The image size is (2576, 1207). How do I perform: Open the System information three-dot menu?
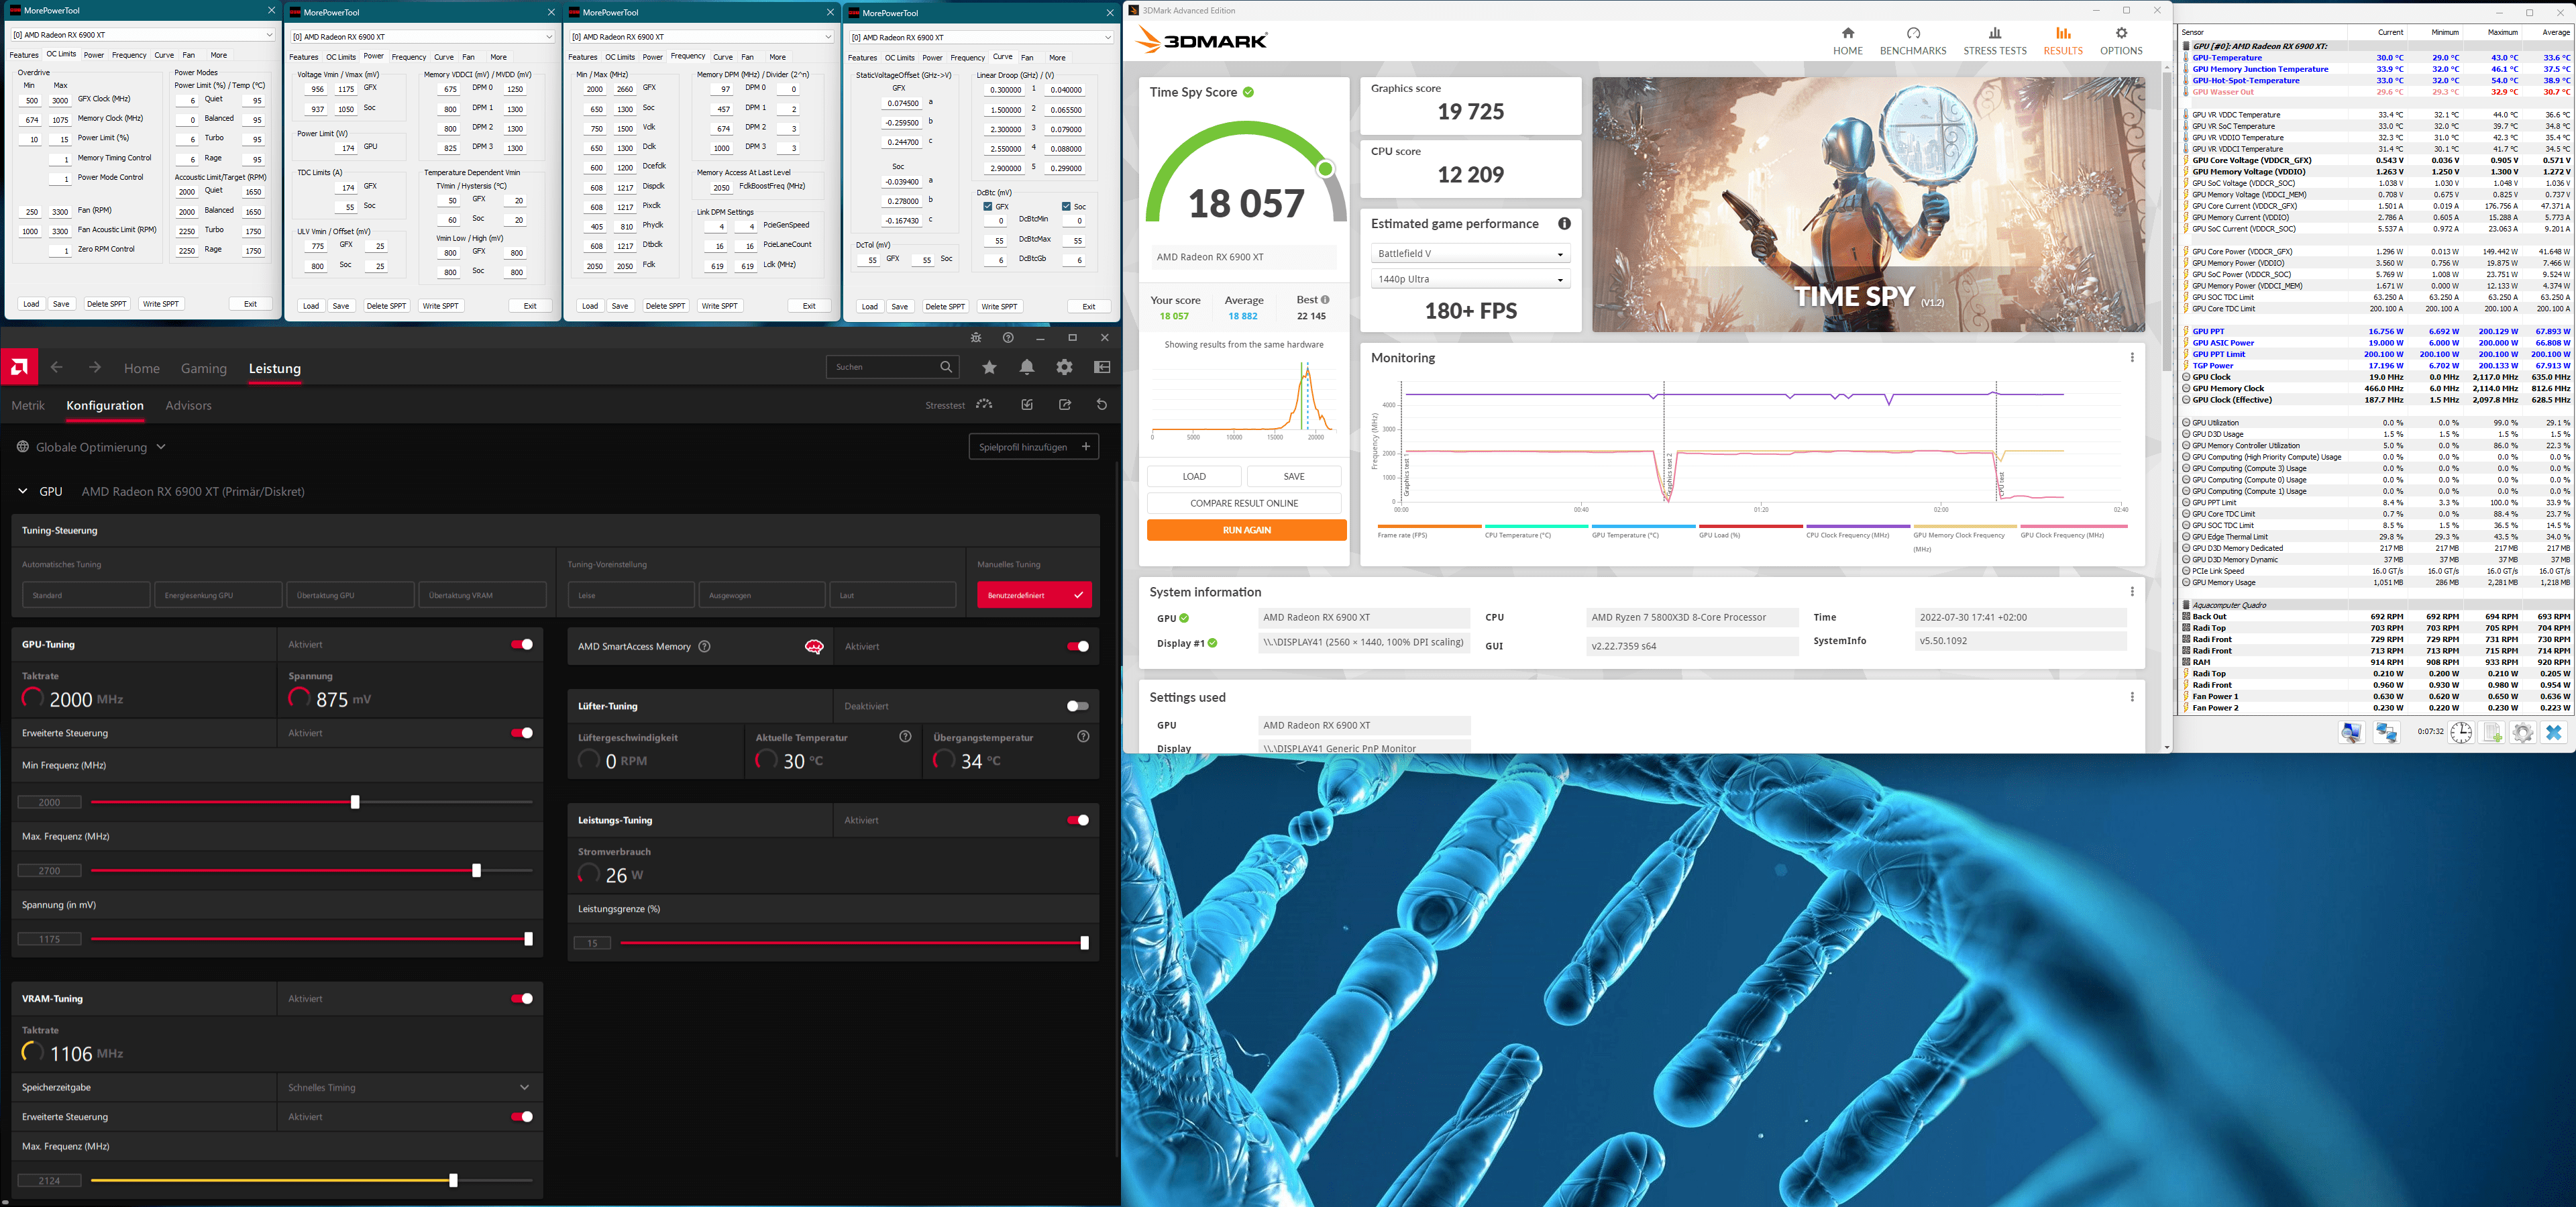[x=2131, y=592]
